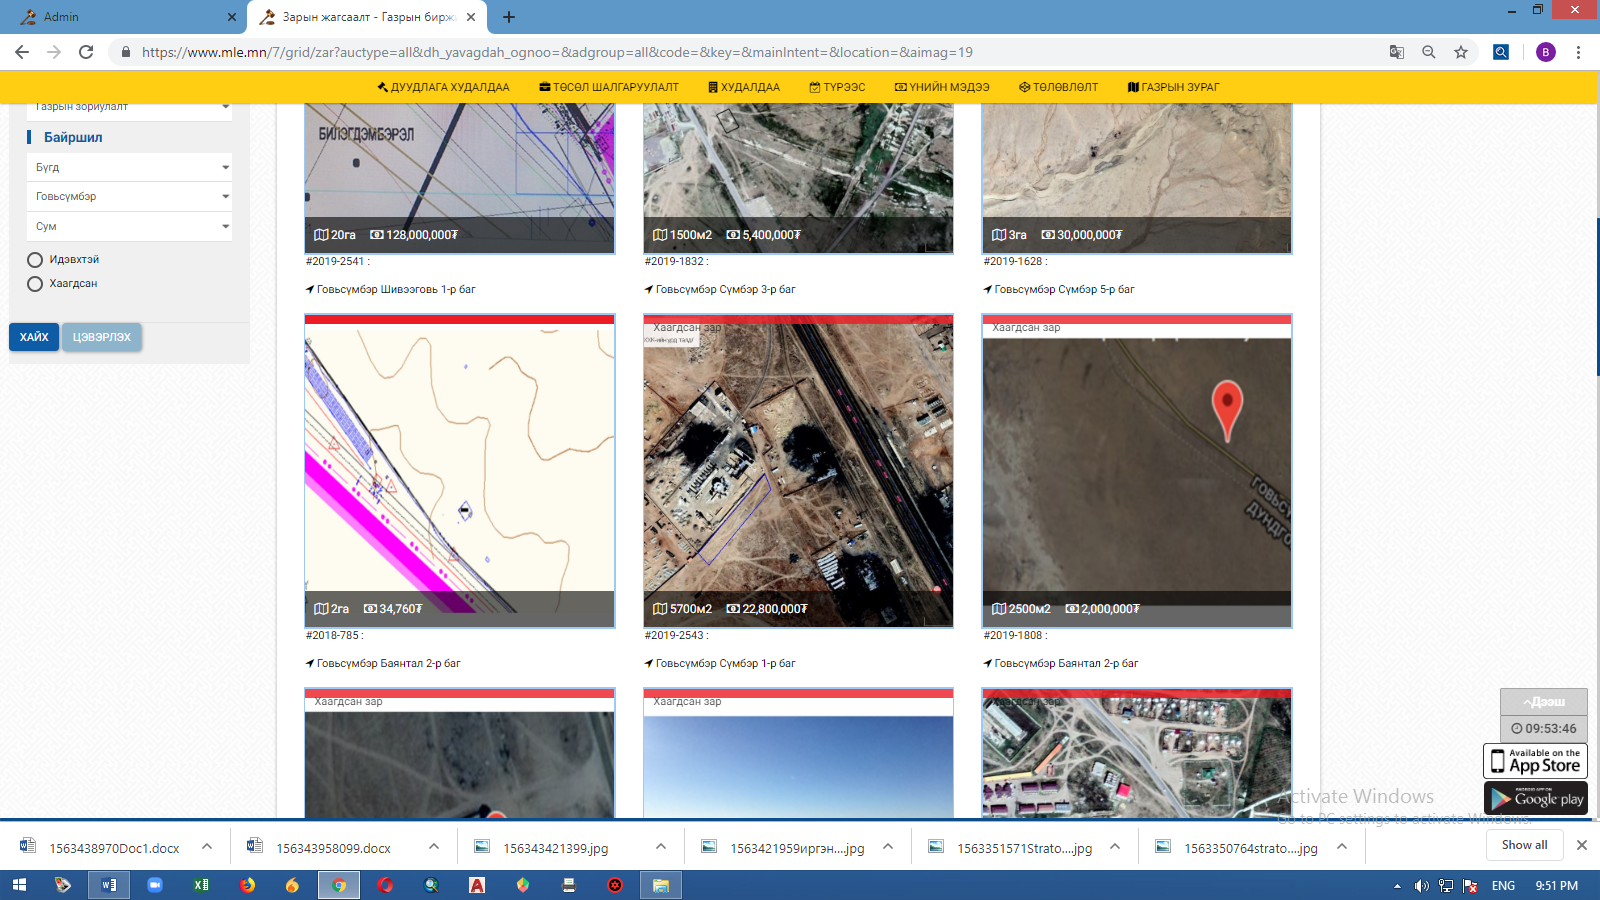Viewport: 1600px width, 900px height.
Task: Select the Хаагдсан radio button
Action: point(35,284)
